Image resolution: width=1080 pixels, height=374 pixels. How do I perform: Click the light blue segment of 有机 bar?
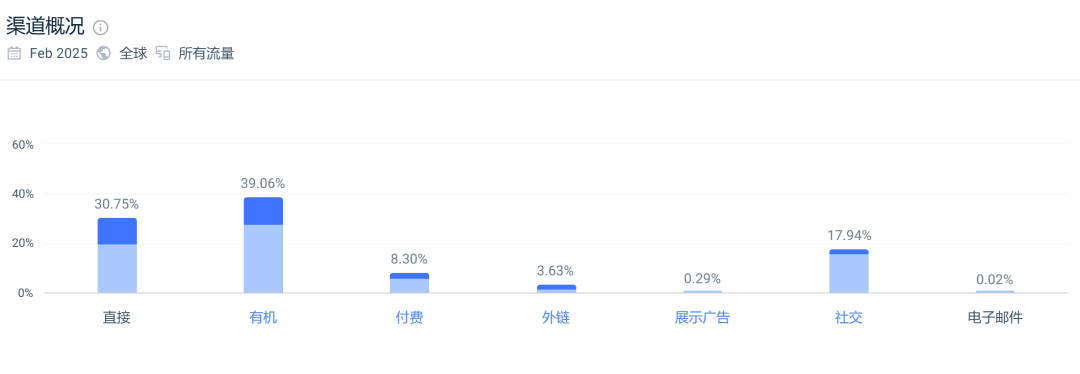(263, 259)
